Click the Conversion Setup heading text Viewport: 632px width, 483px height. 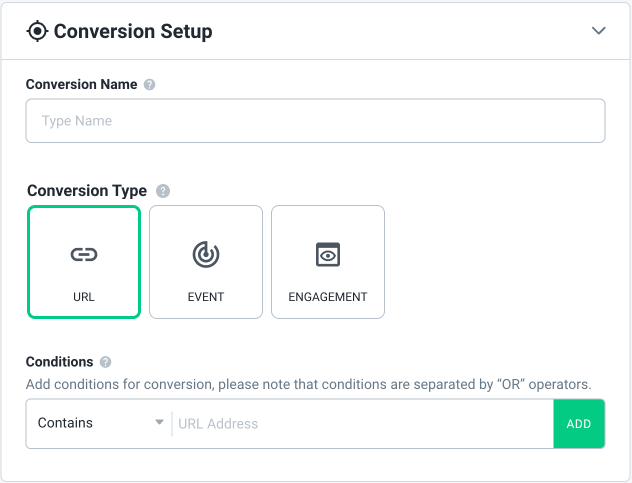tap(133, 31)
